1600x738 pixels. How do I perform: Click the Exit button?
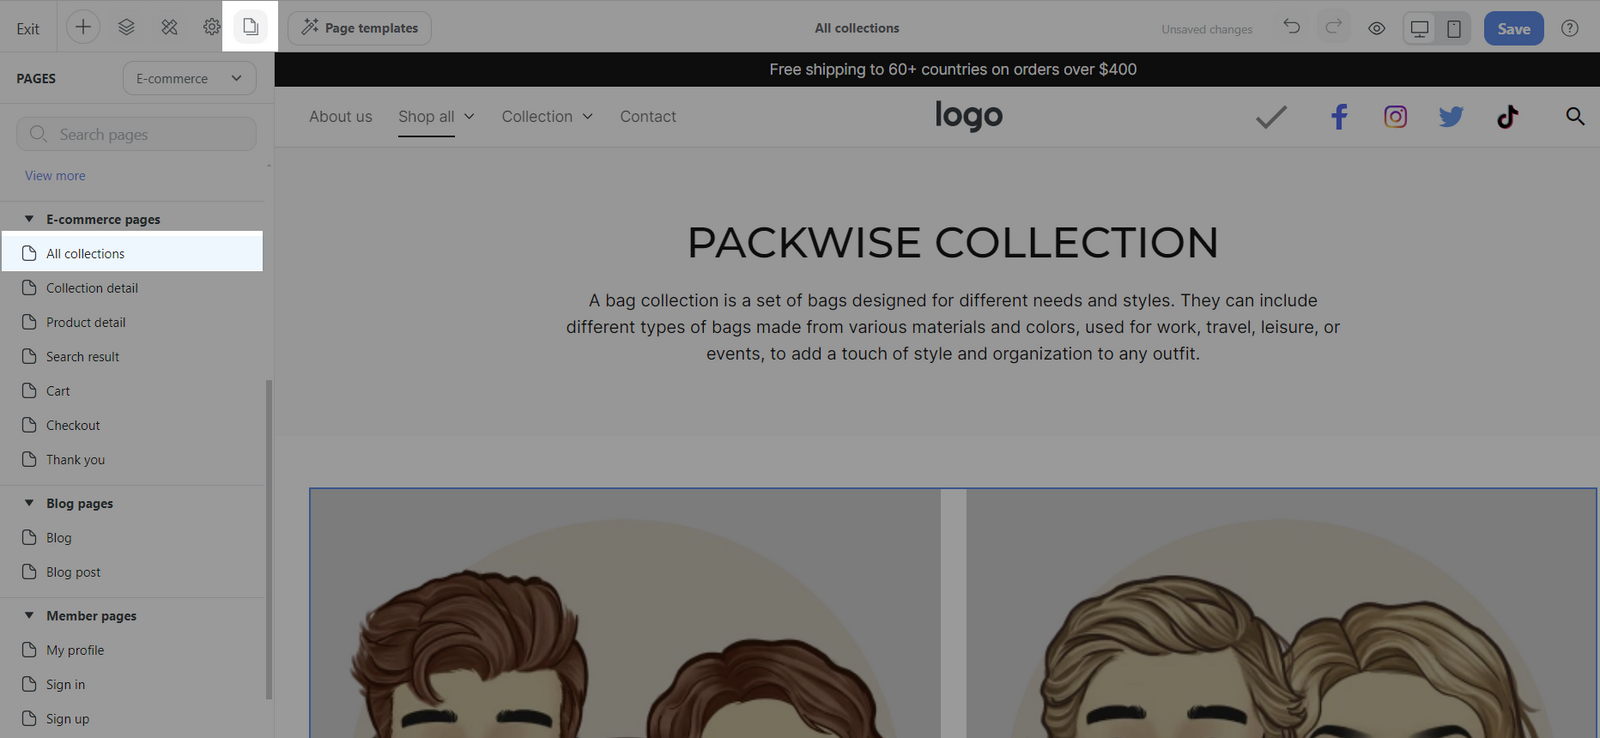click(x=28, y=28)
